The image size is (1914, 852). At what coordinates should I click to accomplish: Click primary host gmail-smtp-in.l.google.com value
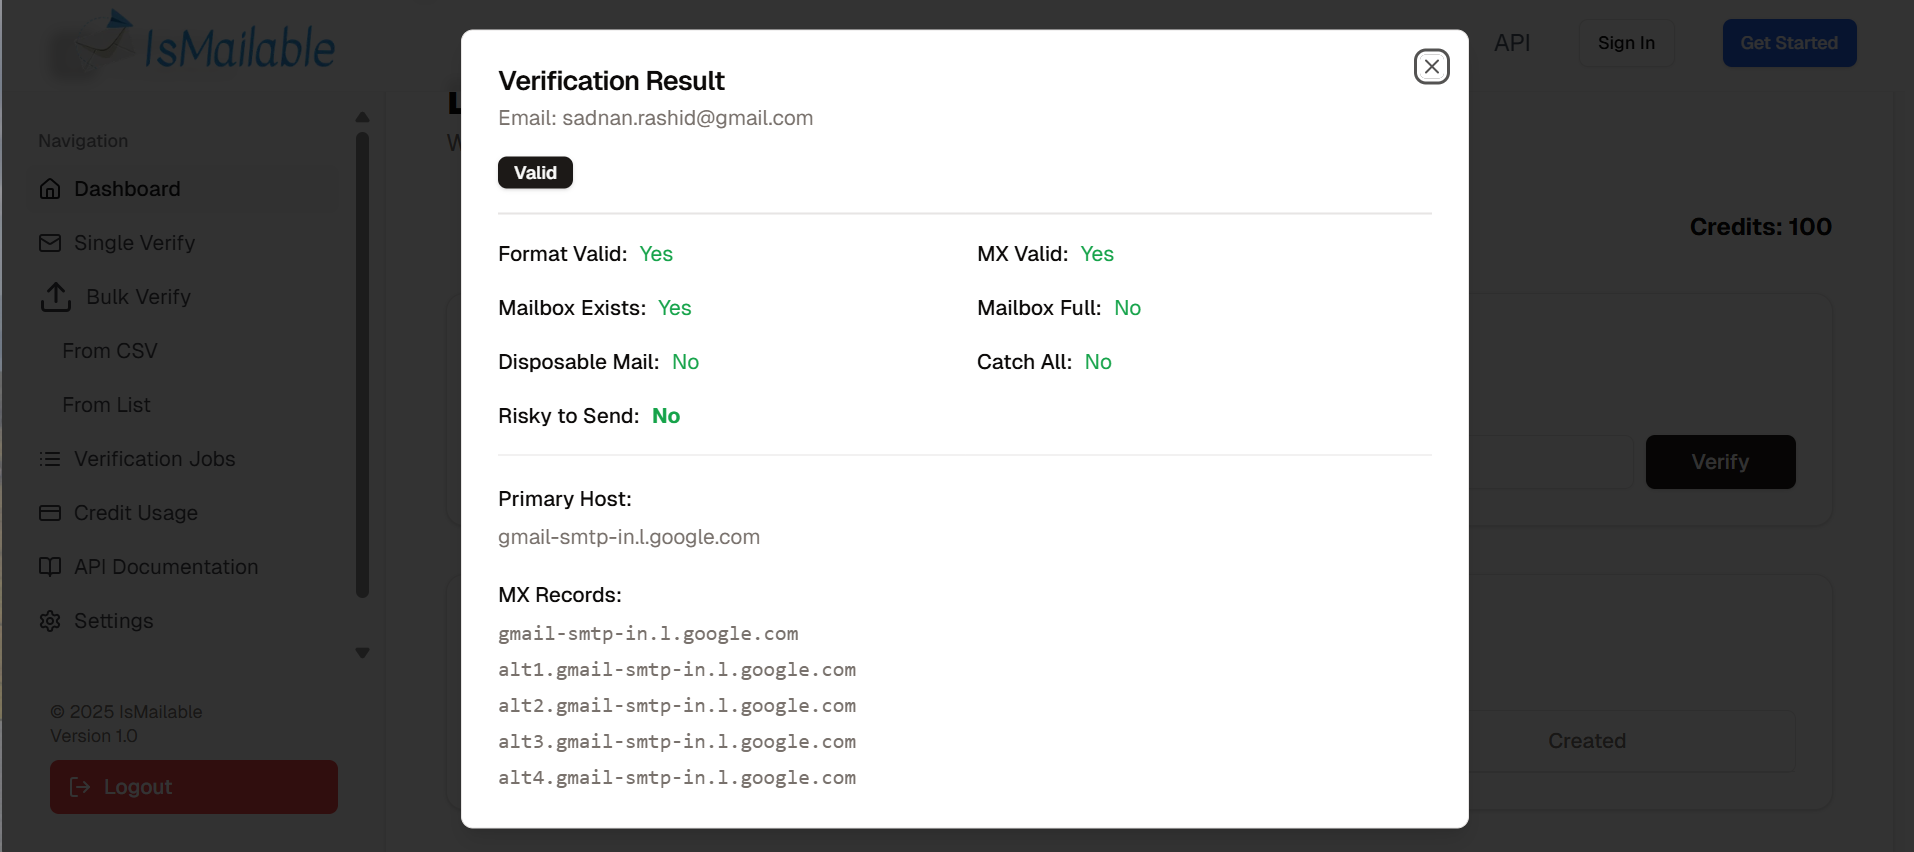pos(629,537)
